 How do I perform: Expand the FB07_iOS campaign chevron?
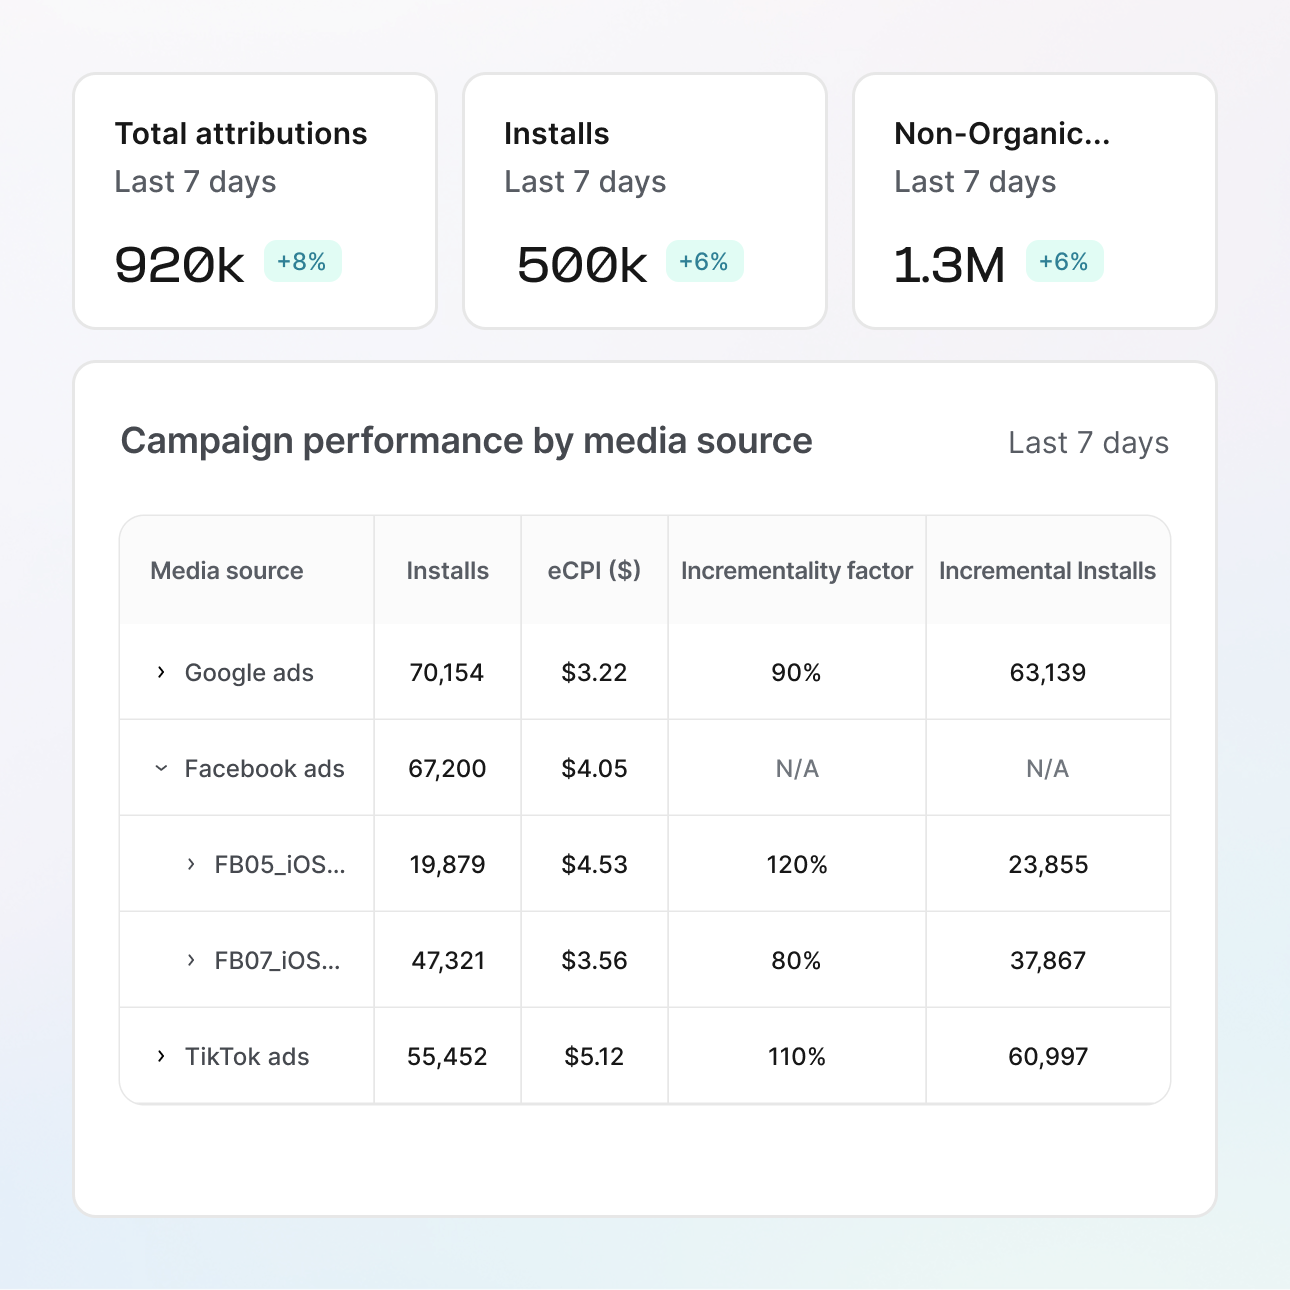click(191, 960)
